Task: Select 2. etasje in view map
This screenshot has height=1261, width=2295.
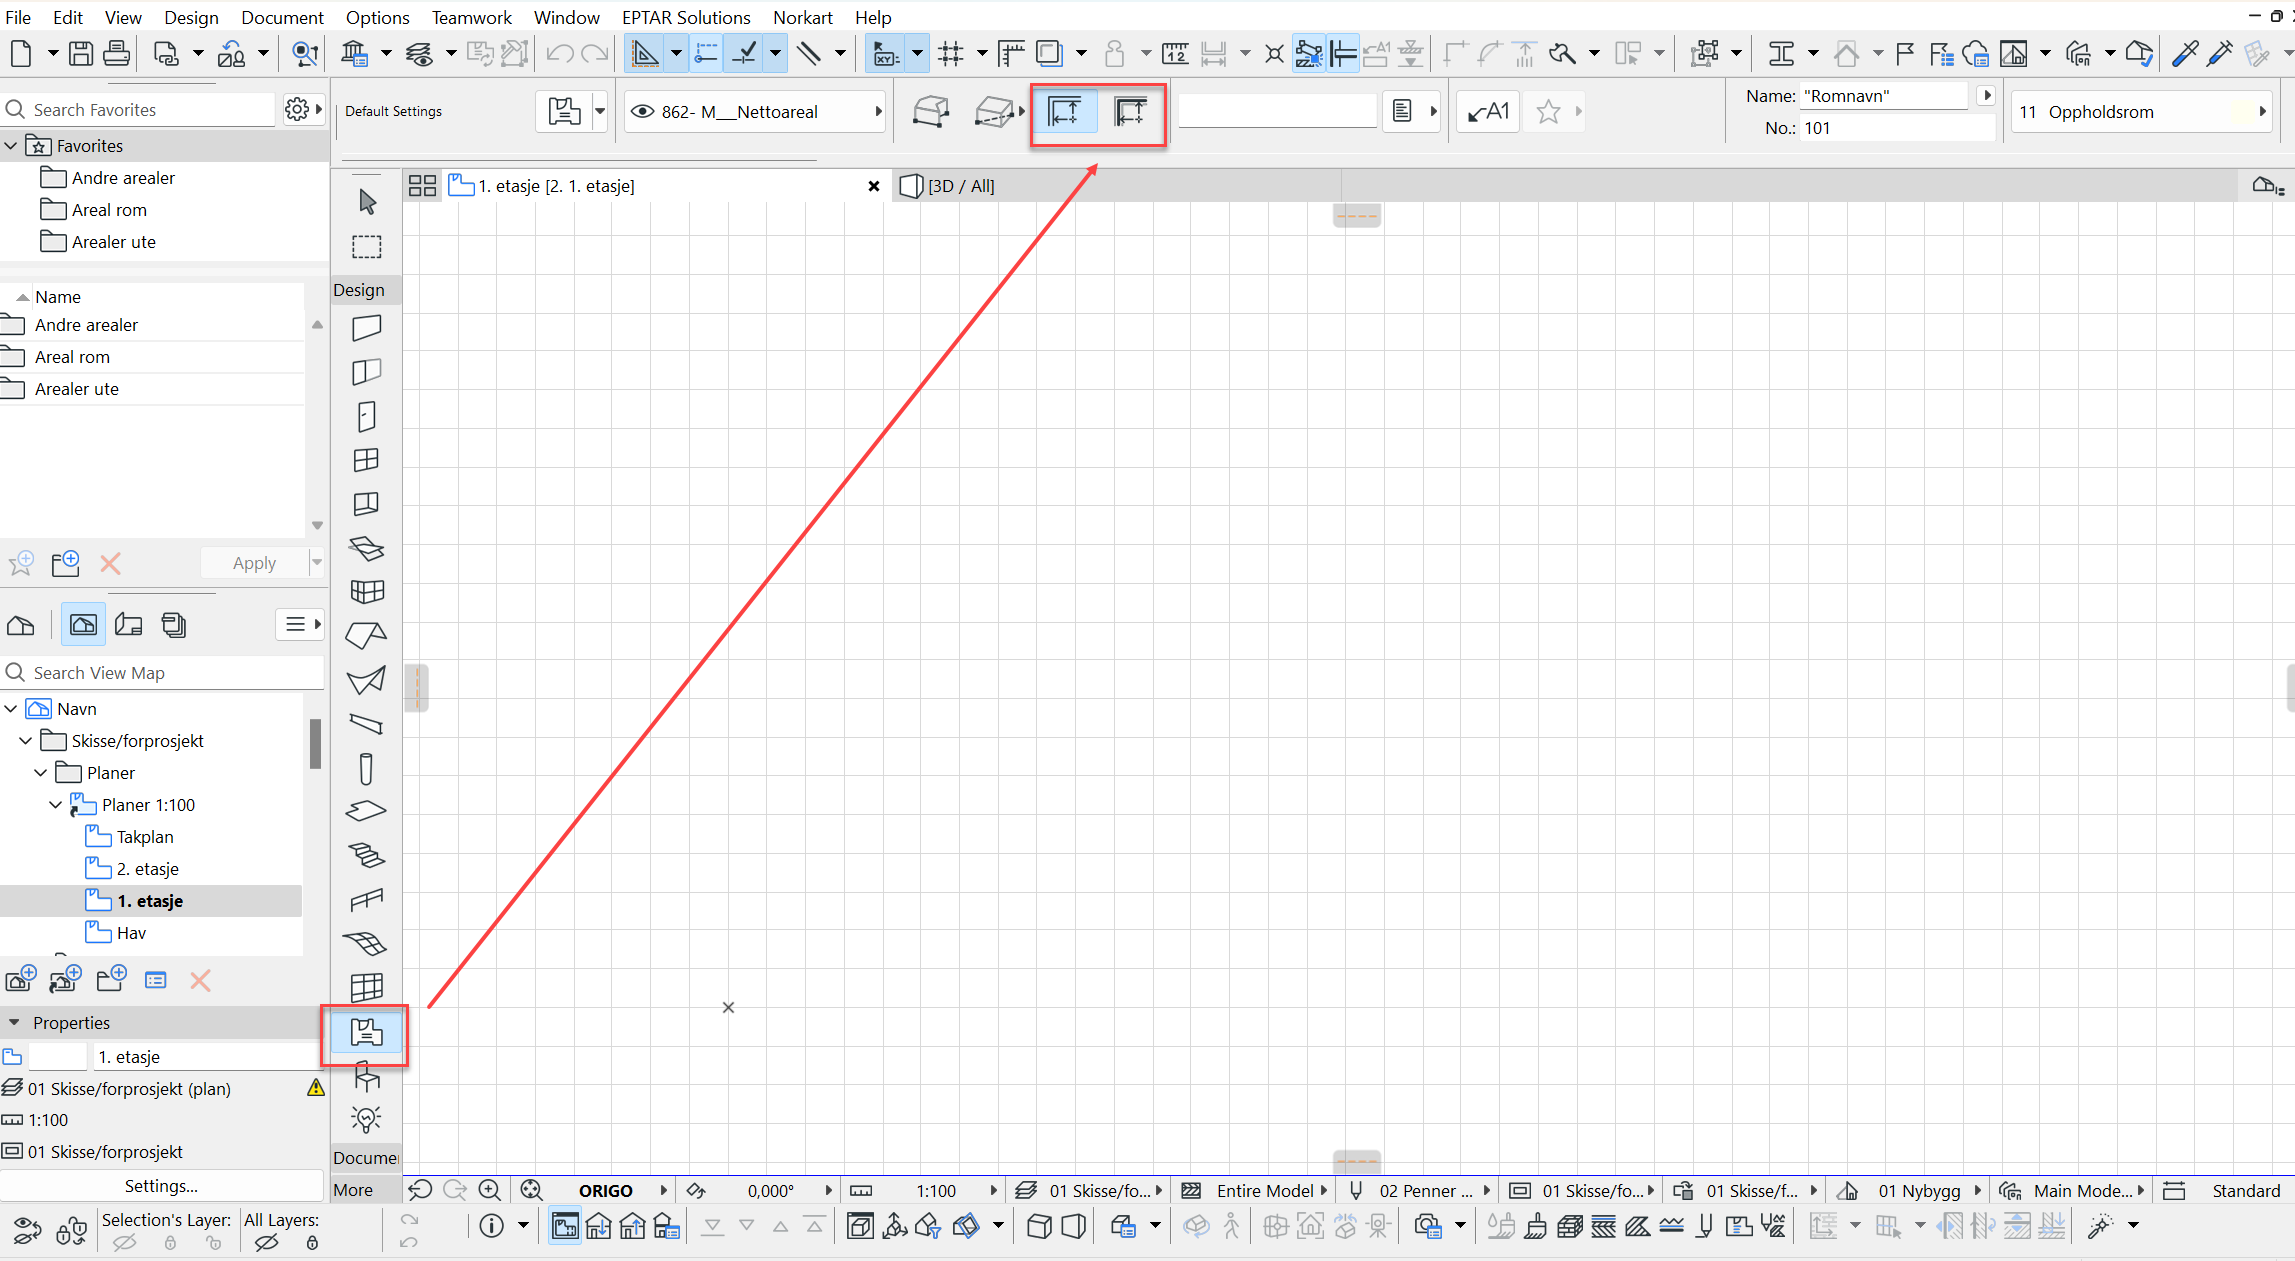Action: 147,869
